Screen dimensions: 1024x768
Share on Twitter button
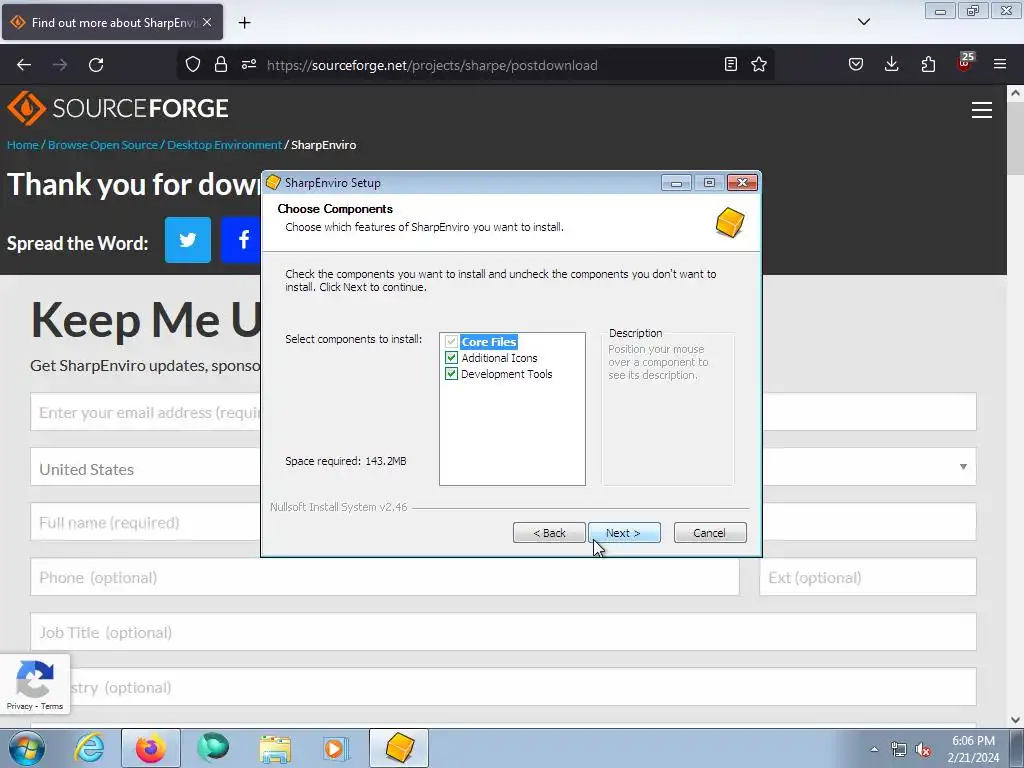click(187, 240)
